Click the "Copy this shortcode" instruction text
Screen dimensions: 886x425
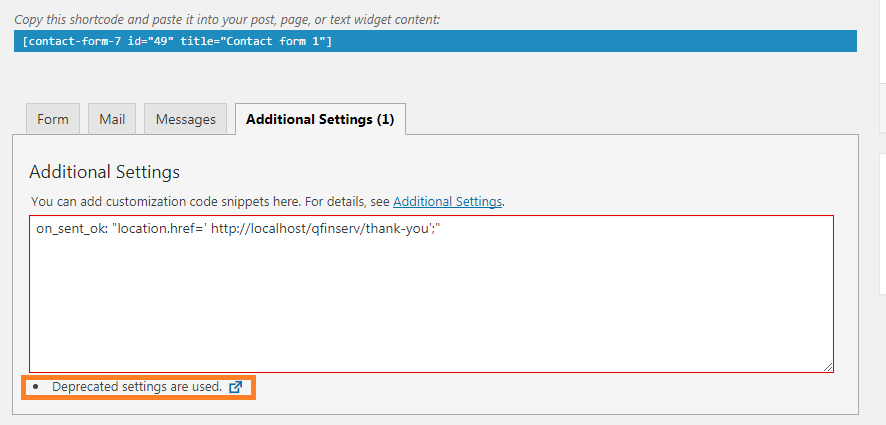[x=227, y=20]
